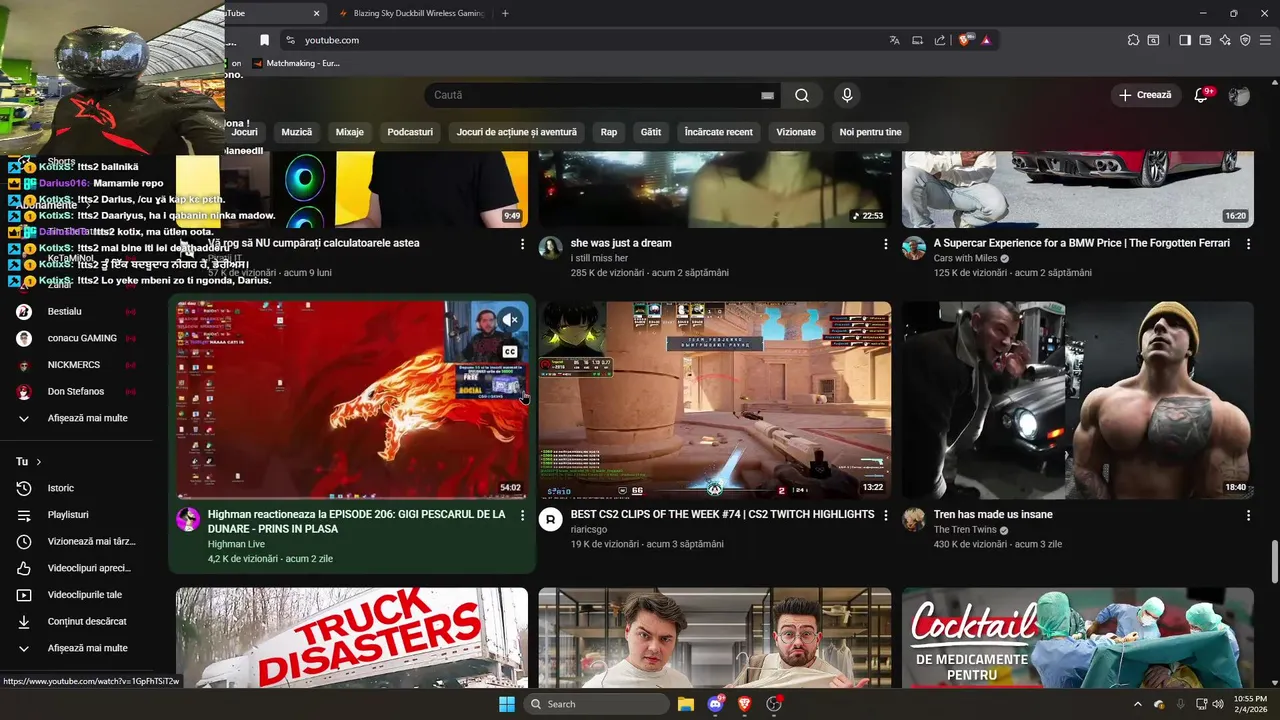
Task: Open Discord from the taskbar
Action: click(715, 704)
